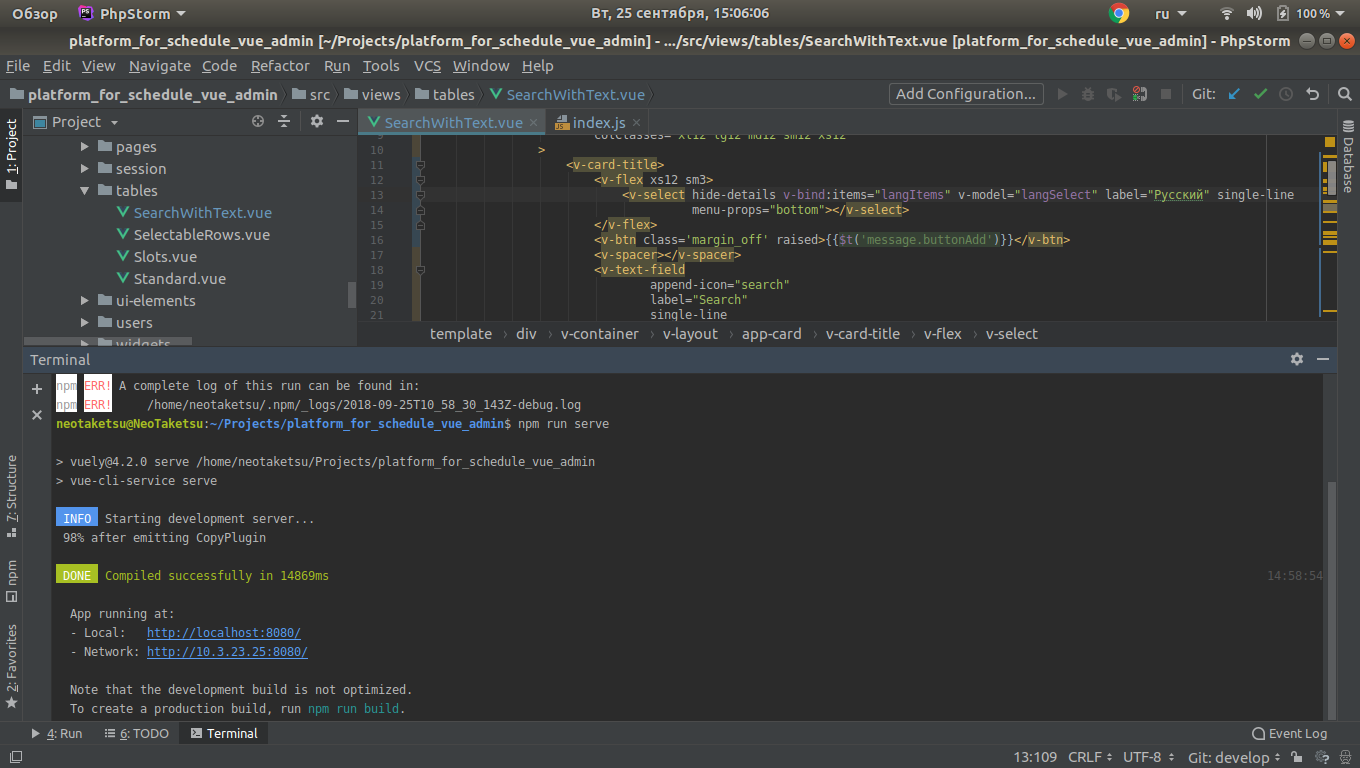Viewport: 1360px width, 768px height.
Task: Open Event Log button
Action: (x=1290, y=733)
